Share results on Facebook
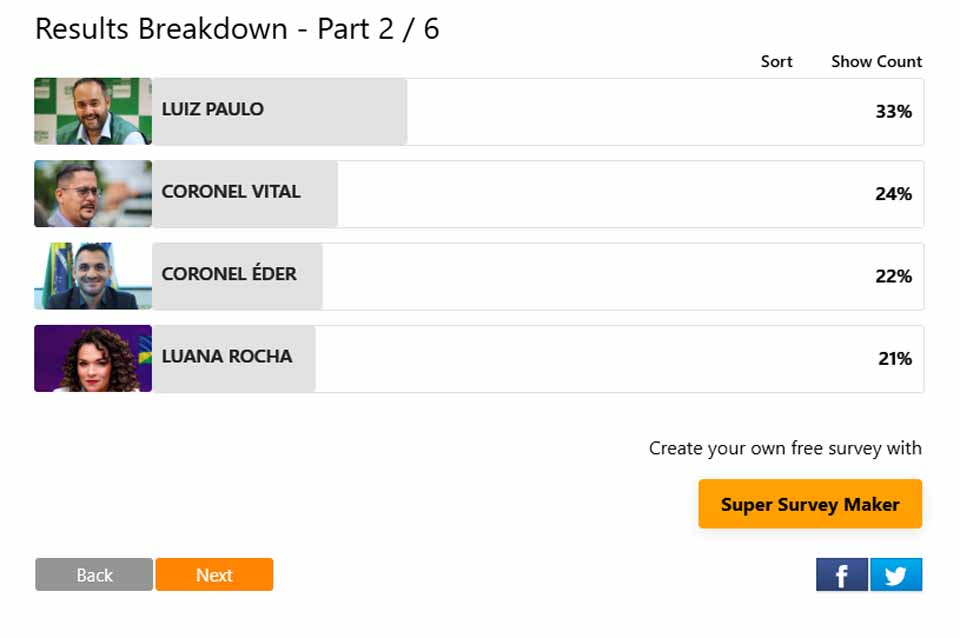960x638 pixels. click(x=842, y=575)
